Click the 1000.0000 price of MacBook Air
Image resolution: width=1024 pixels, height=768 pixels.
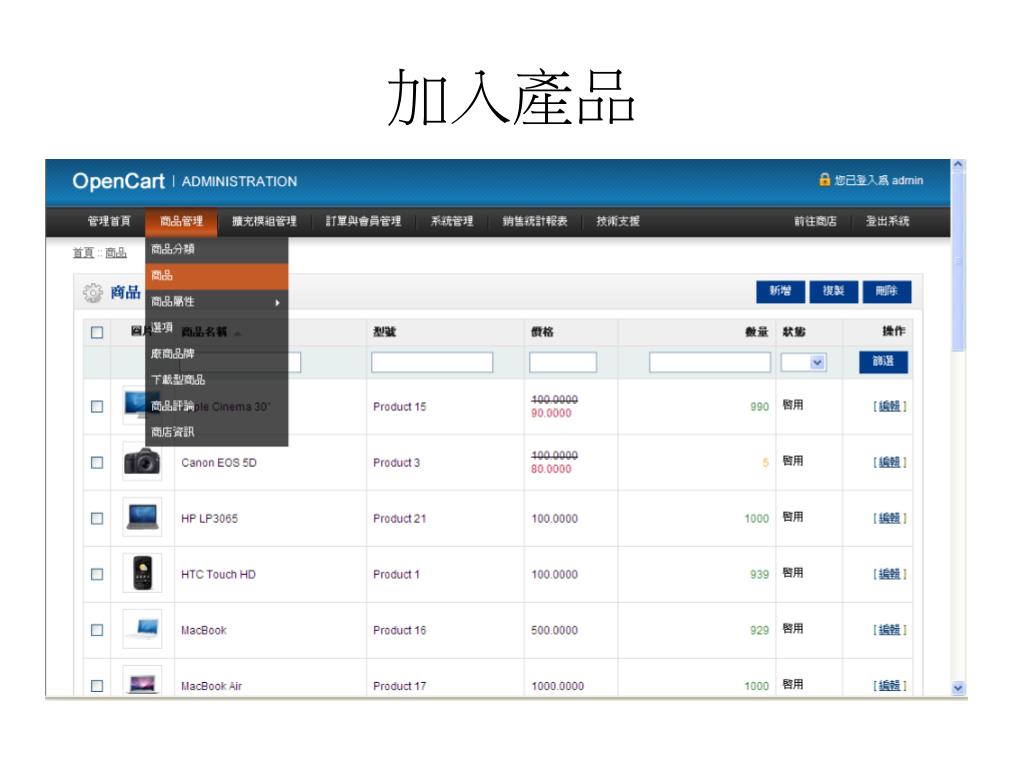558,686
